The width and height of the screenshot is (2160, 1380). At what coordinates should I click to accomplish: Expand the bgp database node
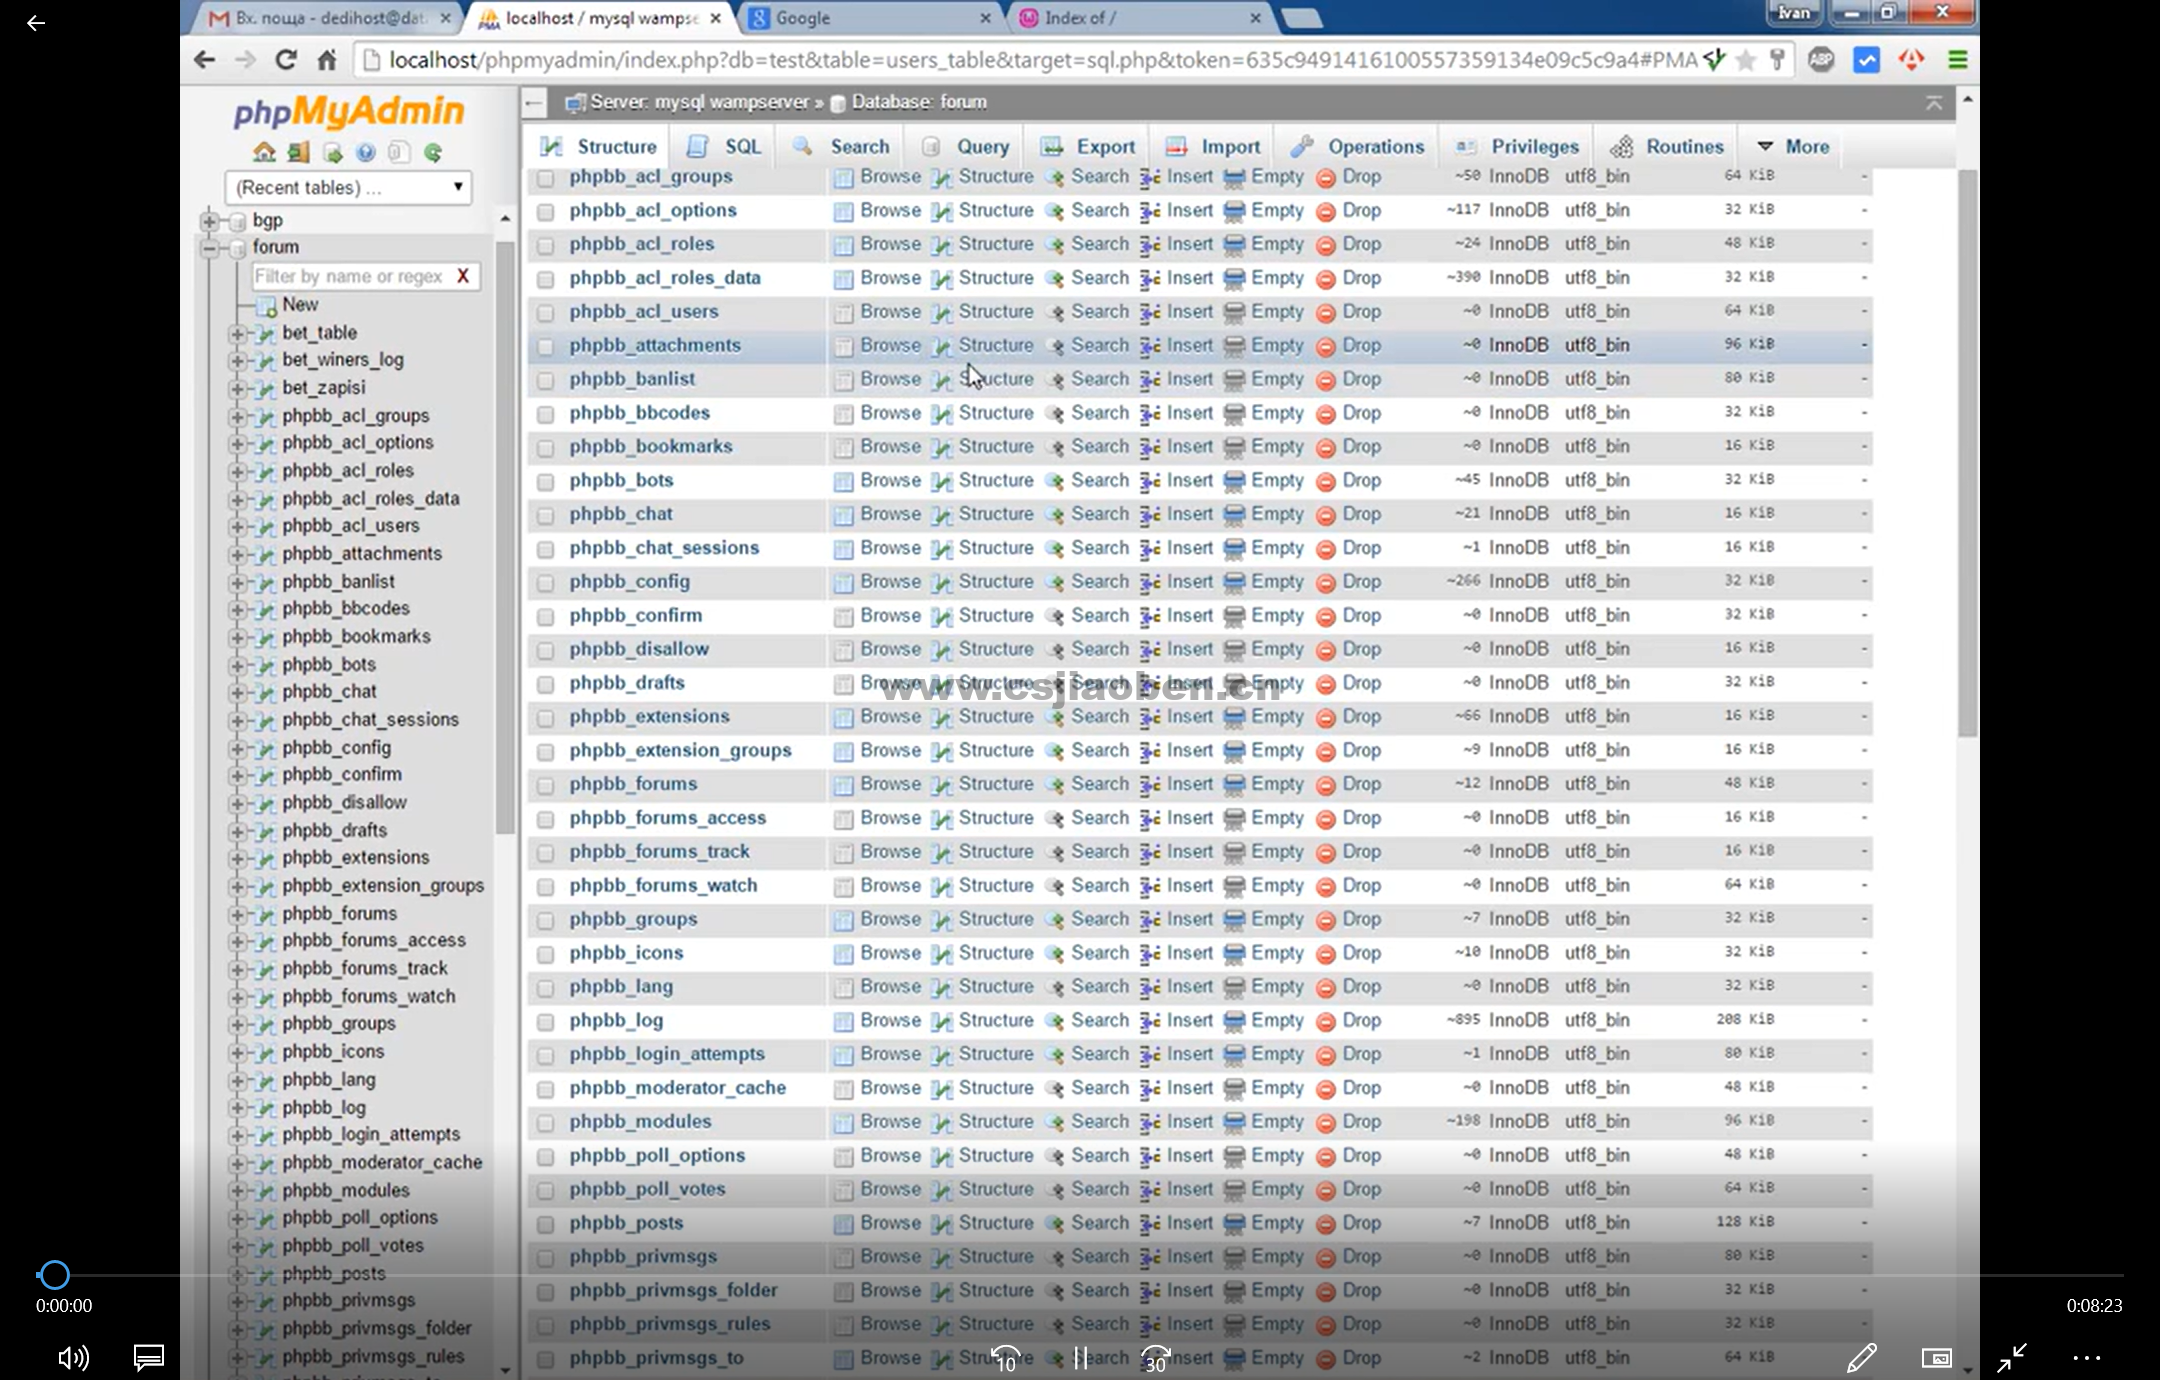[209, 220]
